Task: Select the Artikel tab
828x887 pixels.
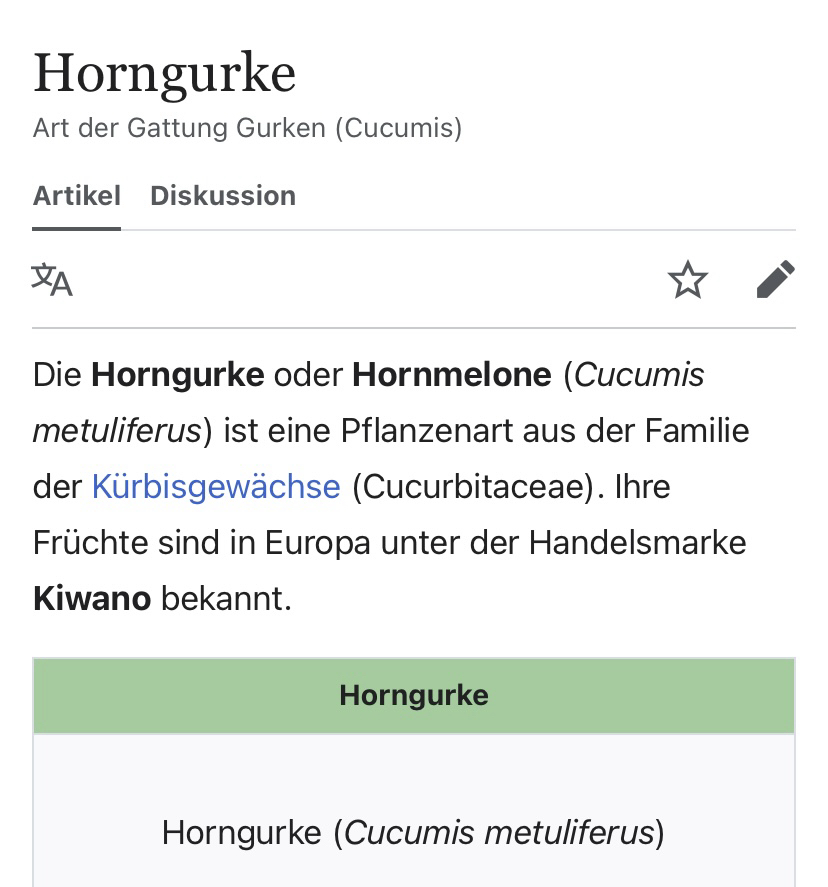Action: pyautogui.click(x=77, y=195)
